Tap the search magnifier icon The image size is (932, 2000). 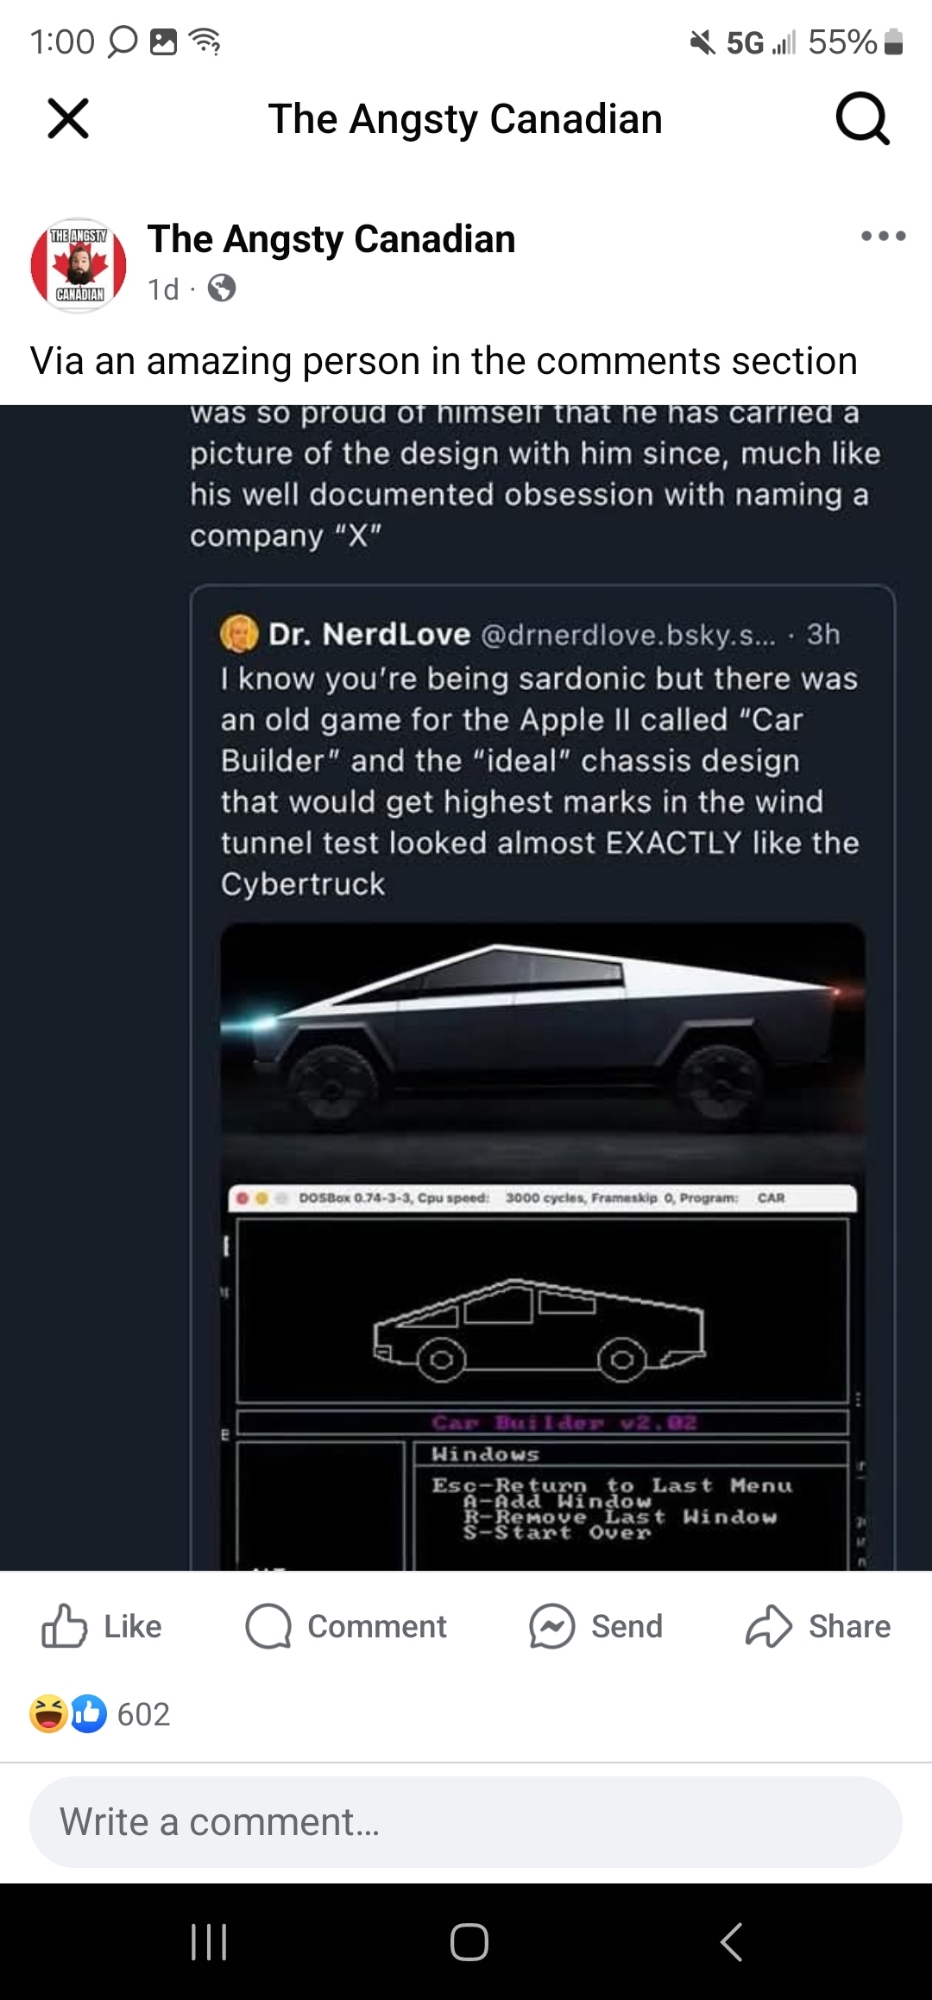(x=861, y=119)
